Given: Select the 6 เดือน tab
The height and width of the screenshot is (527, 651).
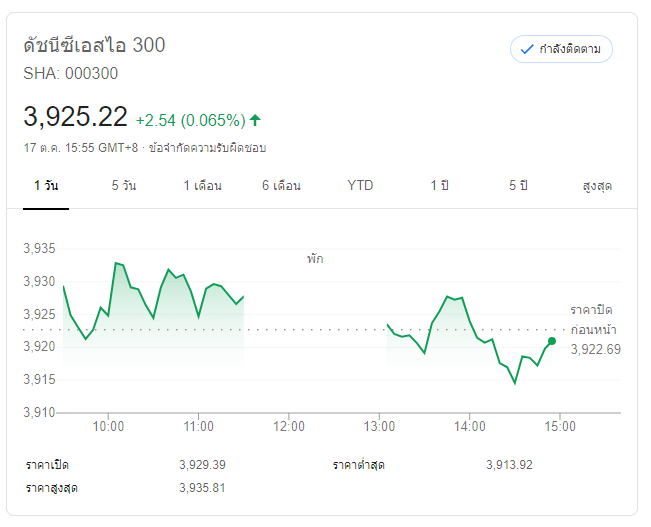Looking at the screenshot, I should tap(281, 186).
